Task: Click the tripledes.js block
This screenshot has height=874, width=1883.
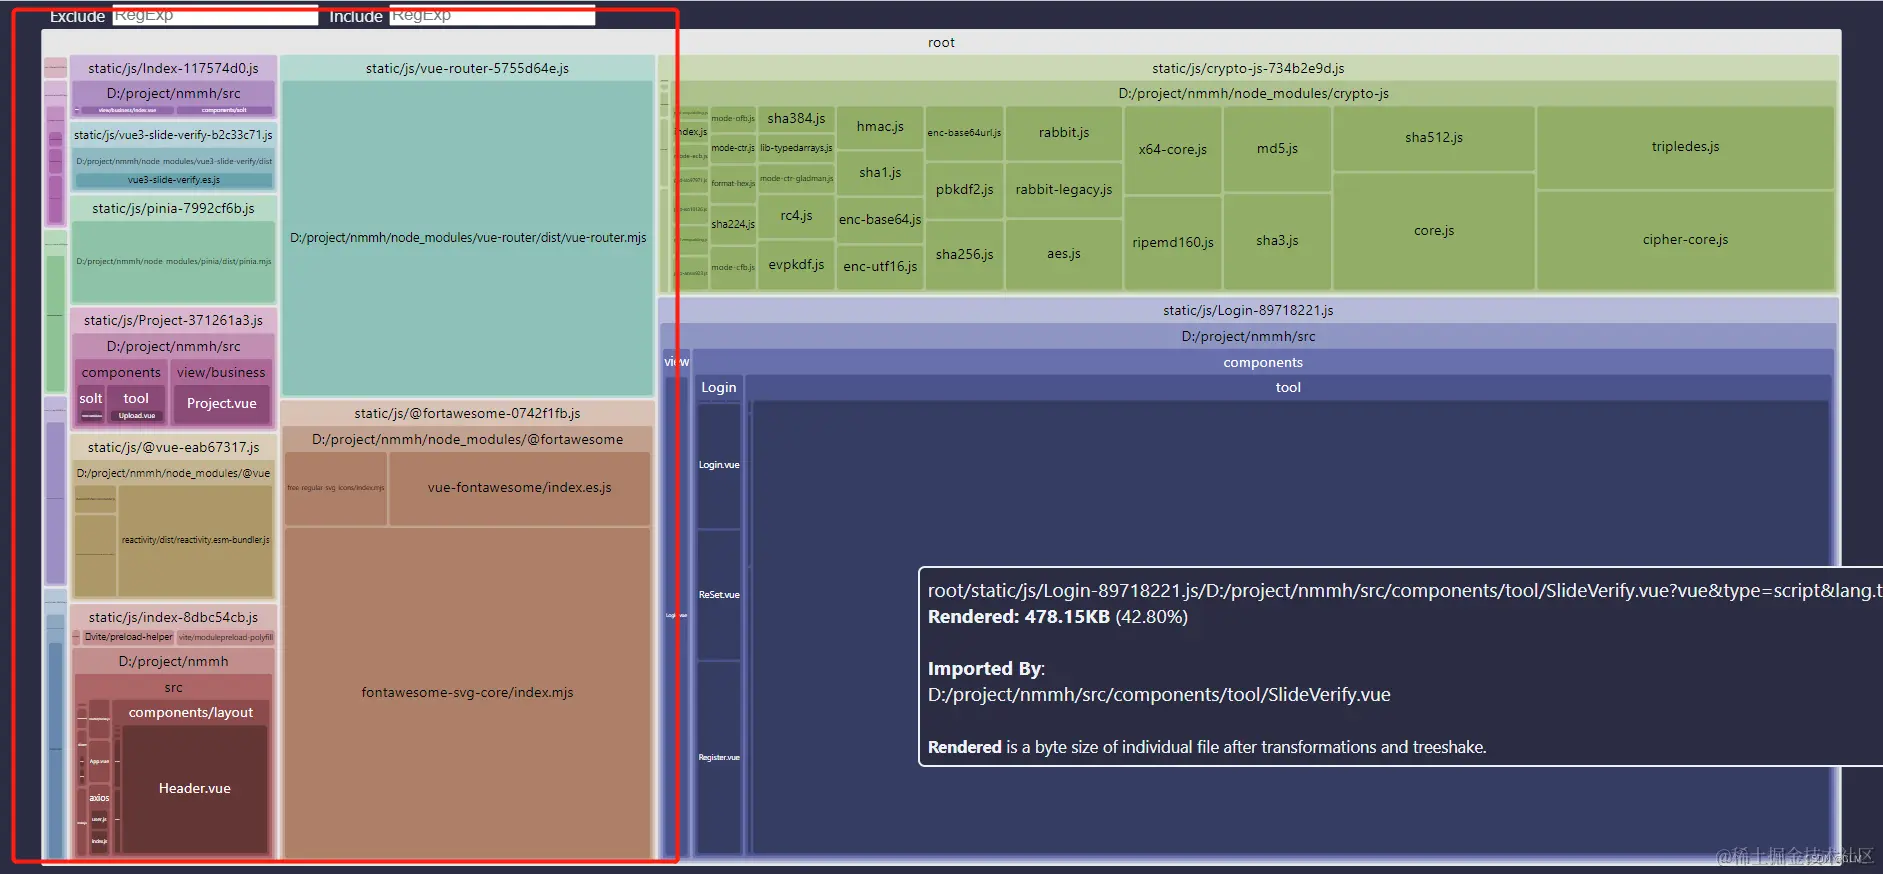Action: [1685, 146]
